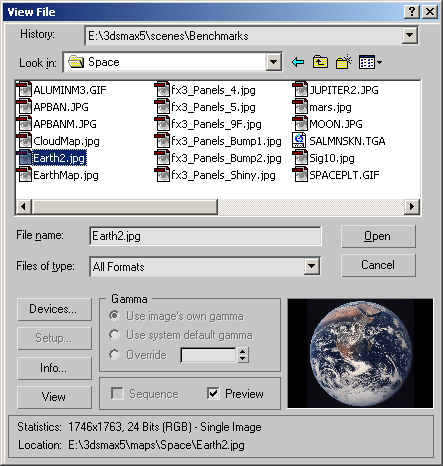Disable the Preview checkbox

click(213, 394)
